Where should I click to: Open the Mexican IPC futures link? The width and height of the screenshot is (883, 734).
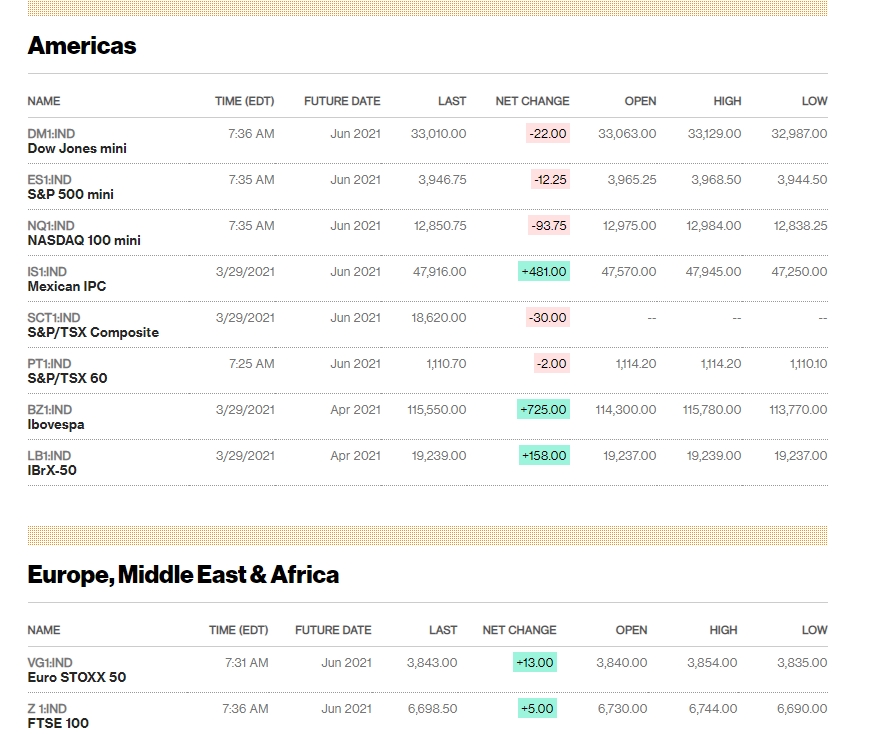coord(67,286)
